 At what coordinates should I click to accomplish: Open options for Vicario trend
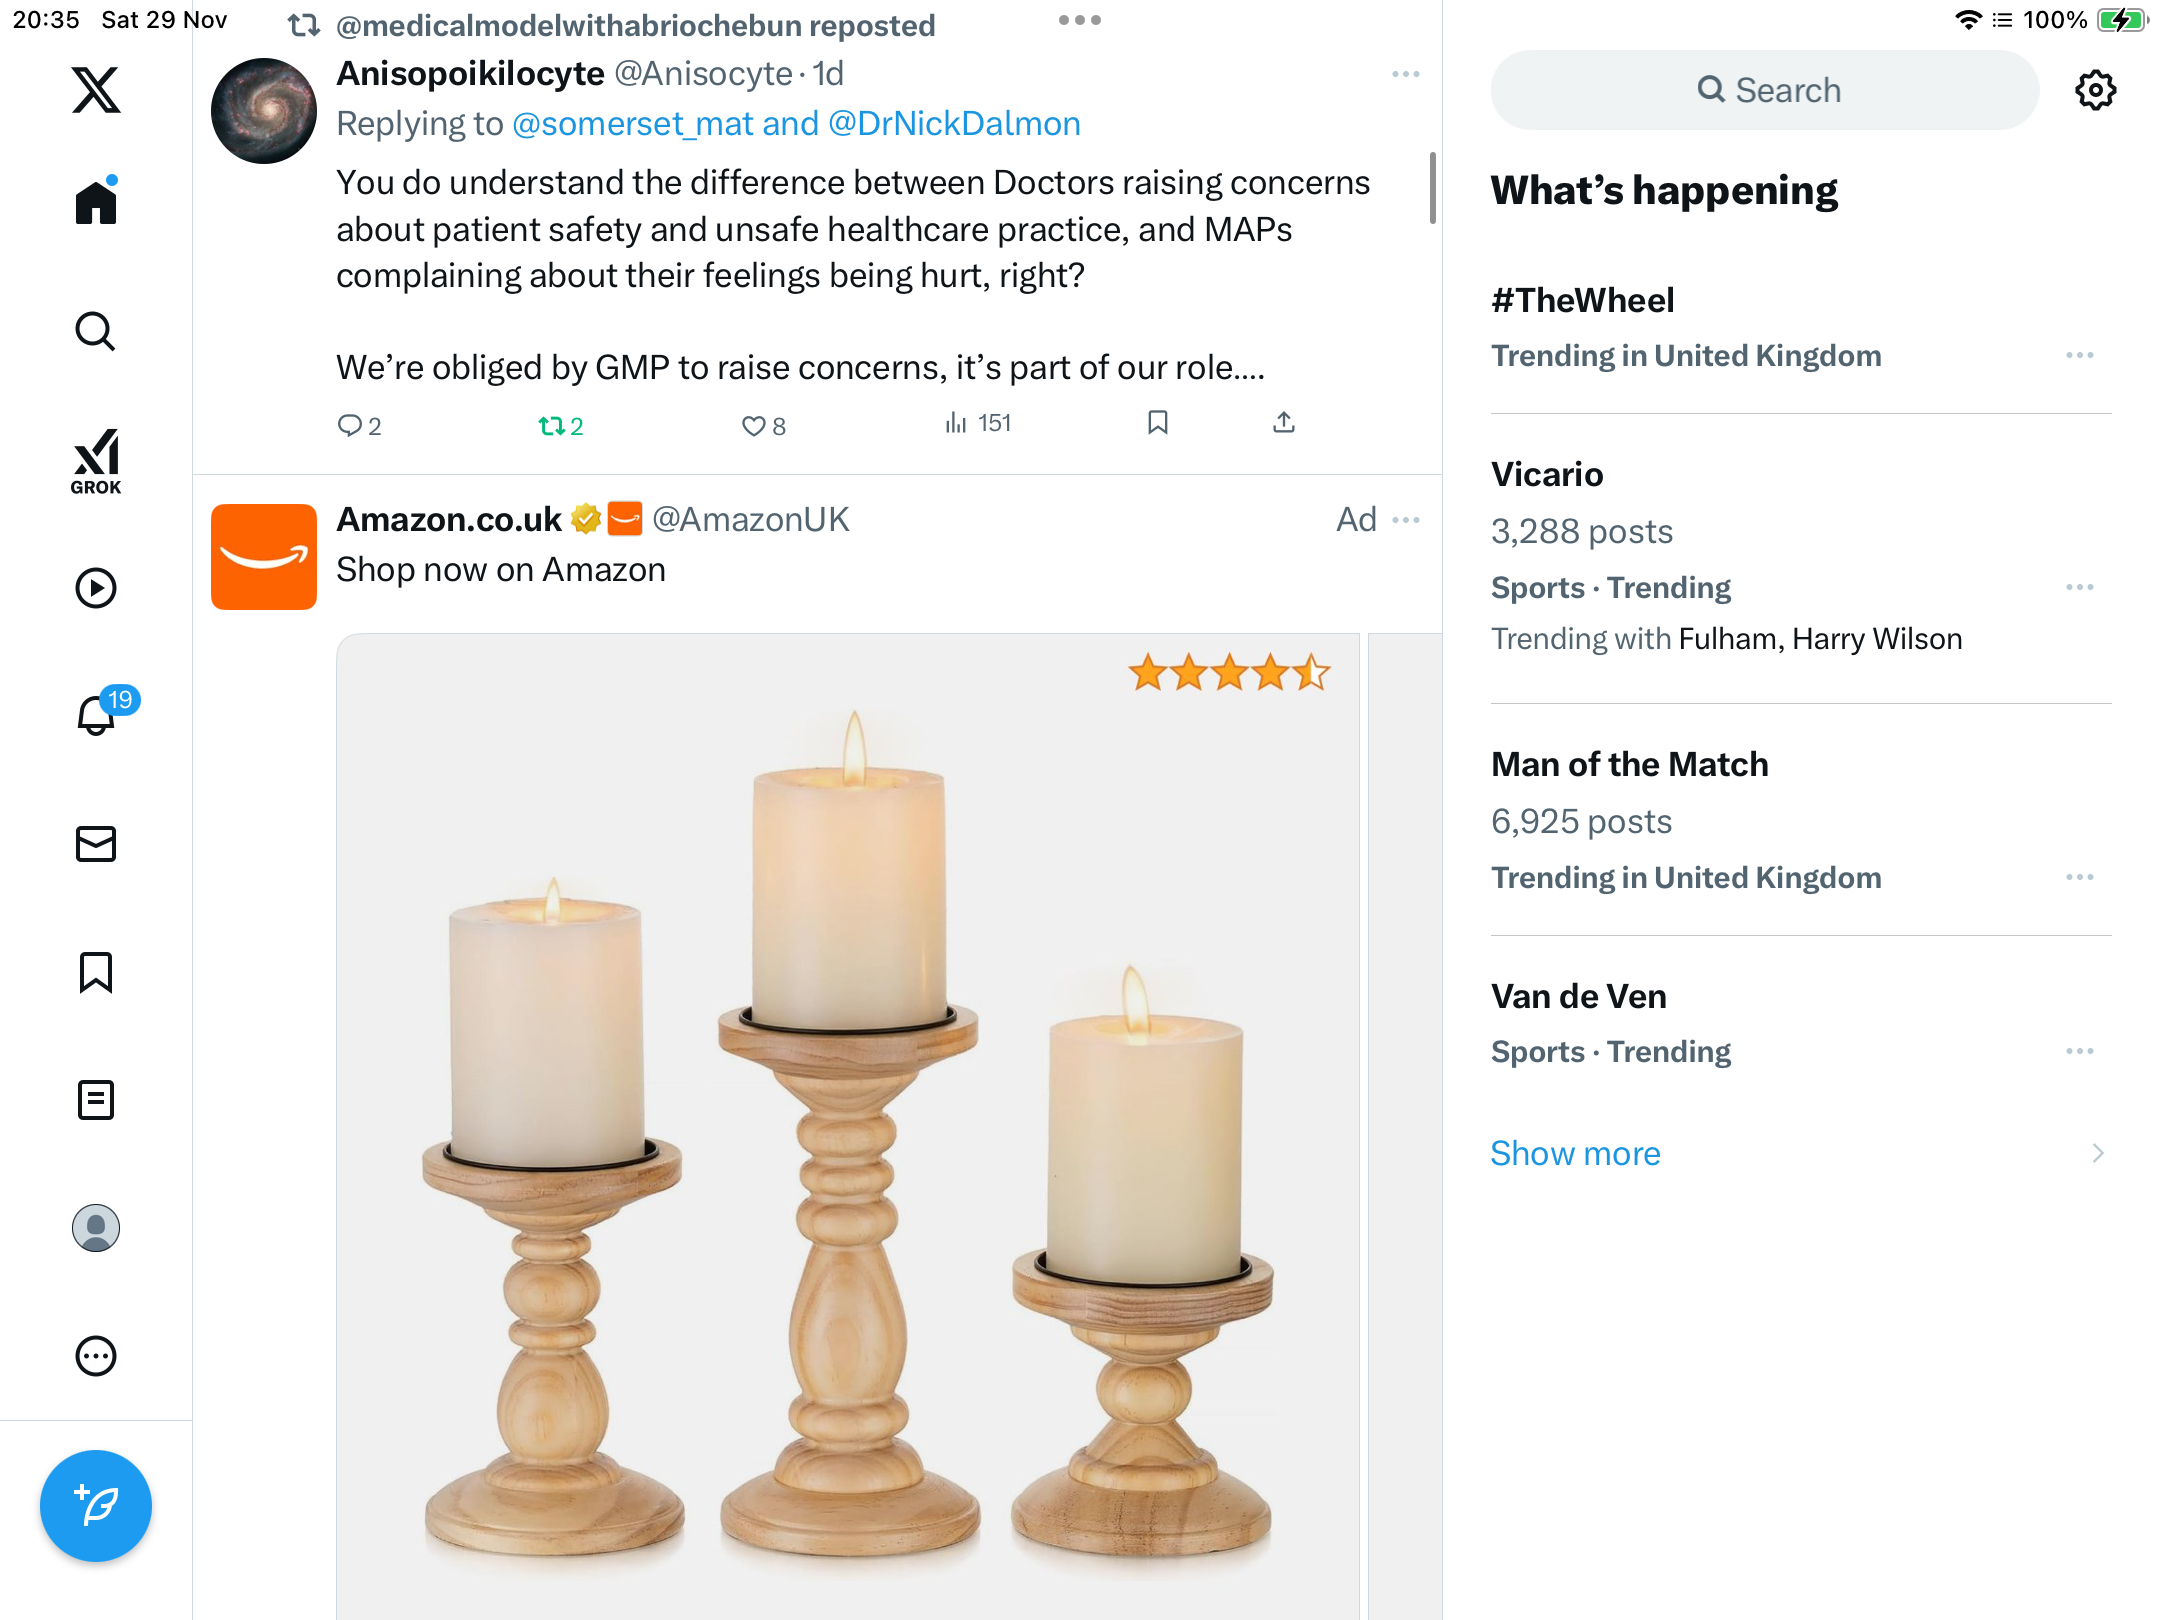(2079, 587)
